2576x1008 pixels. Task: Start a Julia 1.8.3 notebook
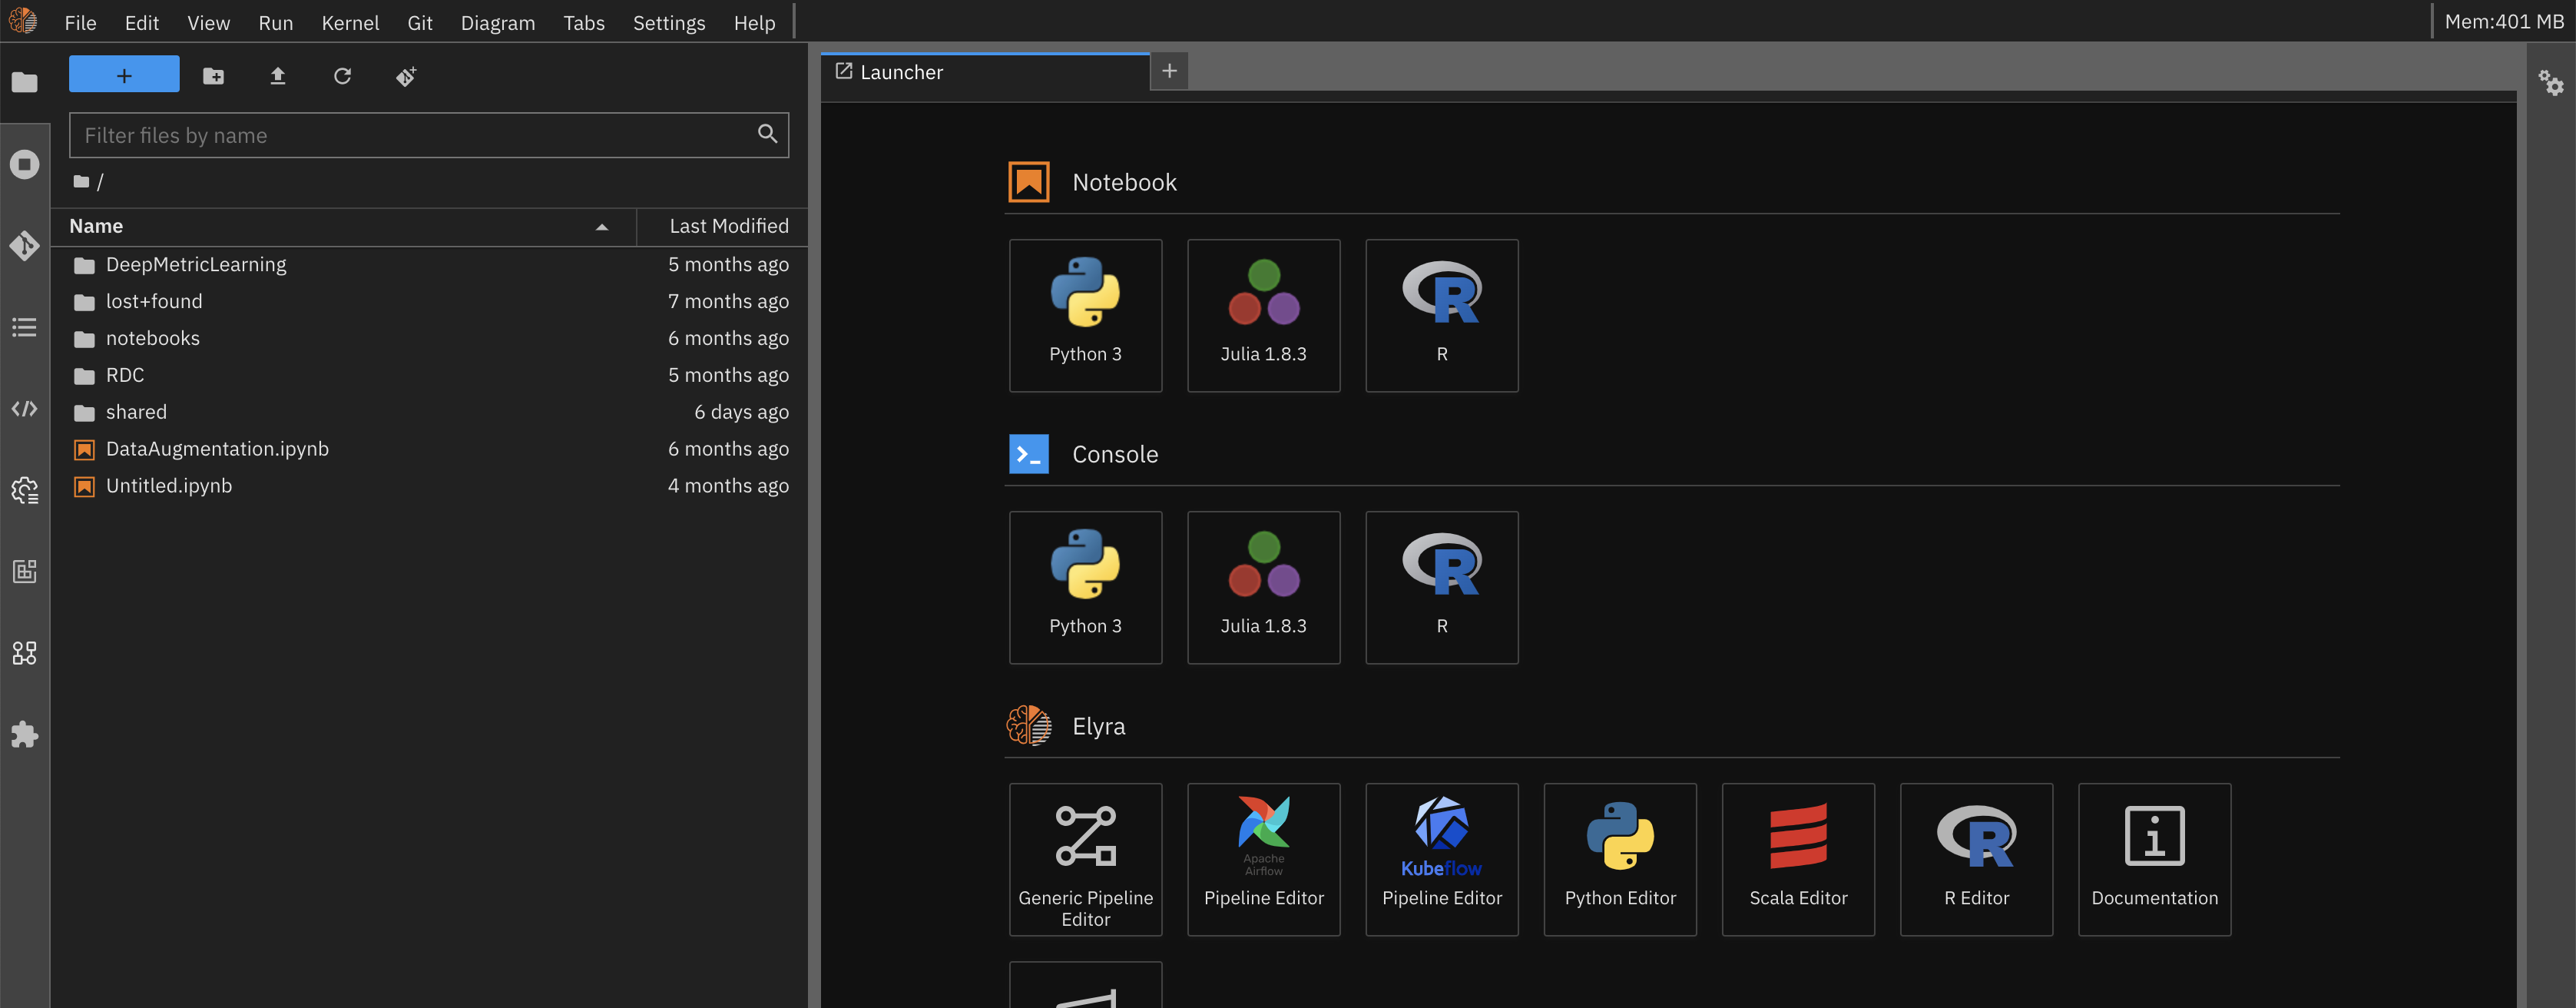[x=1263, y=315]
